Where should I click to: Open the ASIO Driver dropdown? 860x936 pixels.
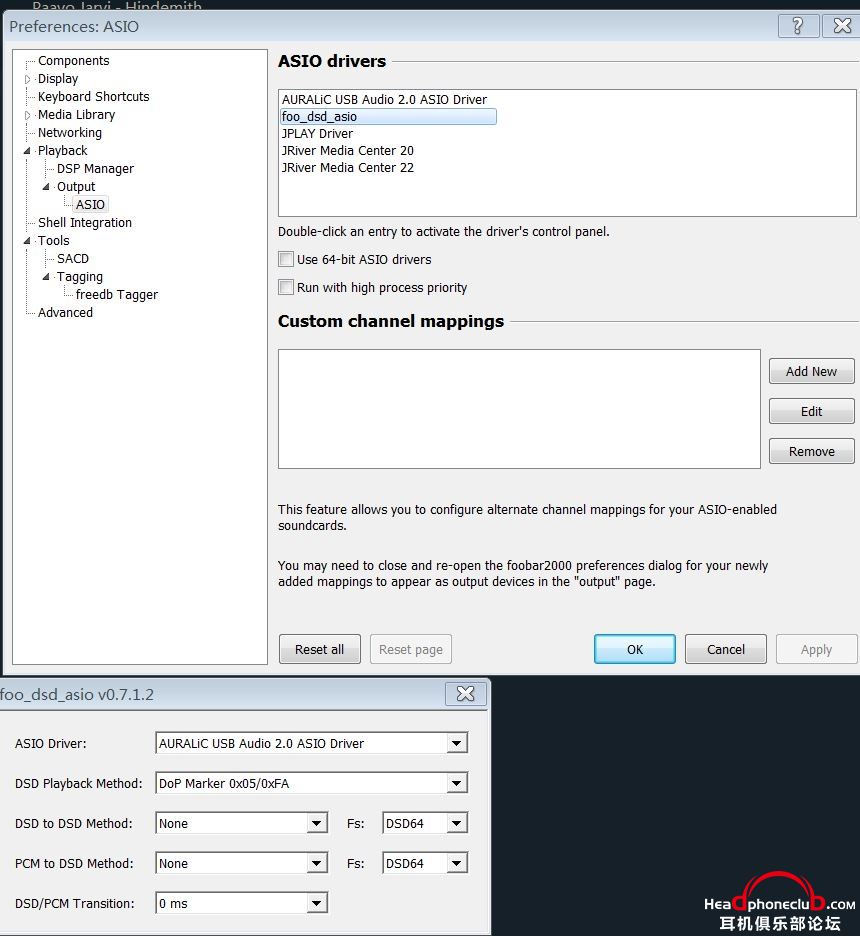coord(457,743)
